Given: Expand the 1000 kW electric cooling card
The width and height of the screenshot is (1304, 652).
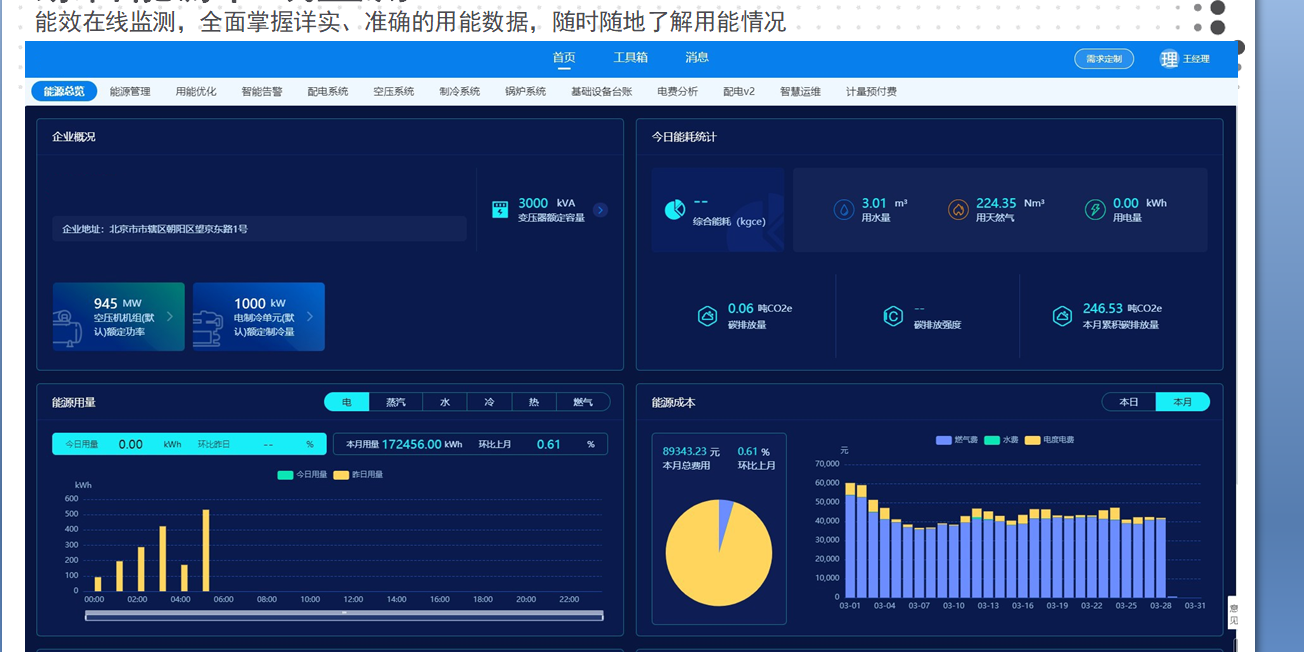Looking at the screenshot, I should point(309,317).
